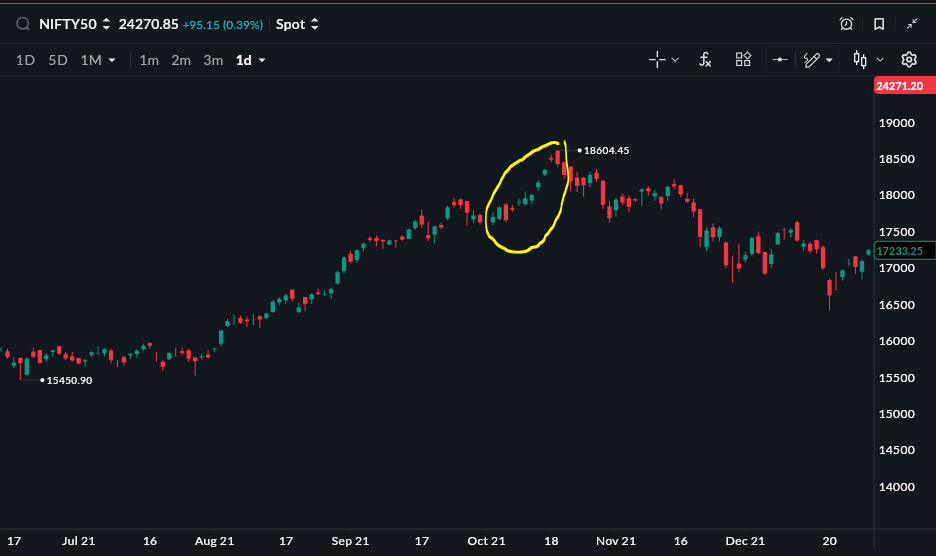
Task: Click the Aug 21 date label
Action: coord(214,541)
